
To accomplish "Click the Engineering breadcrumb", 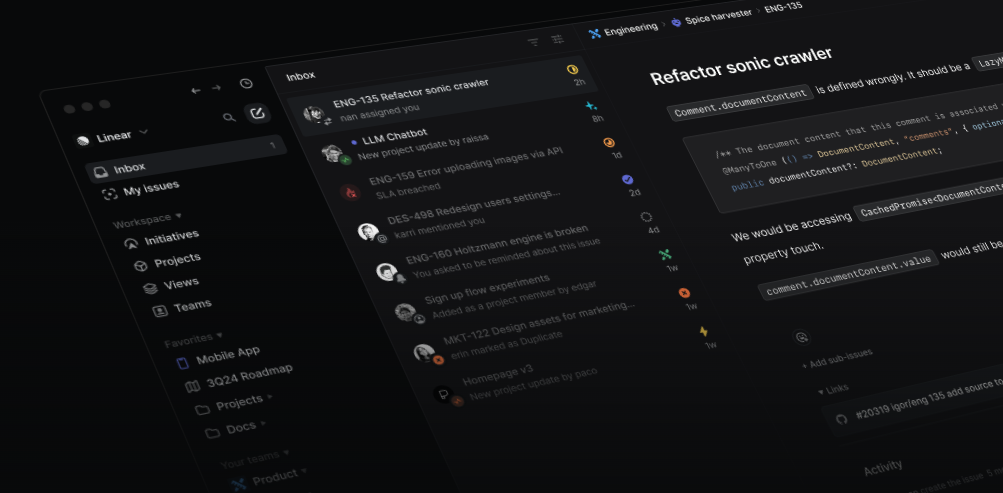I will click(624, 31).
